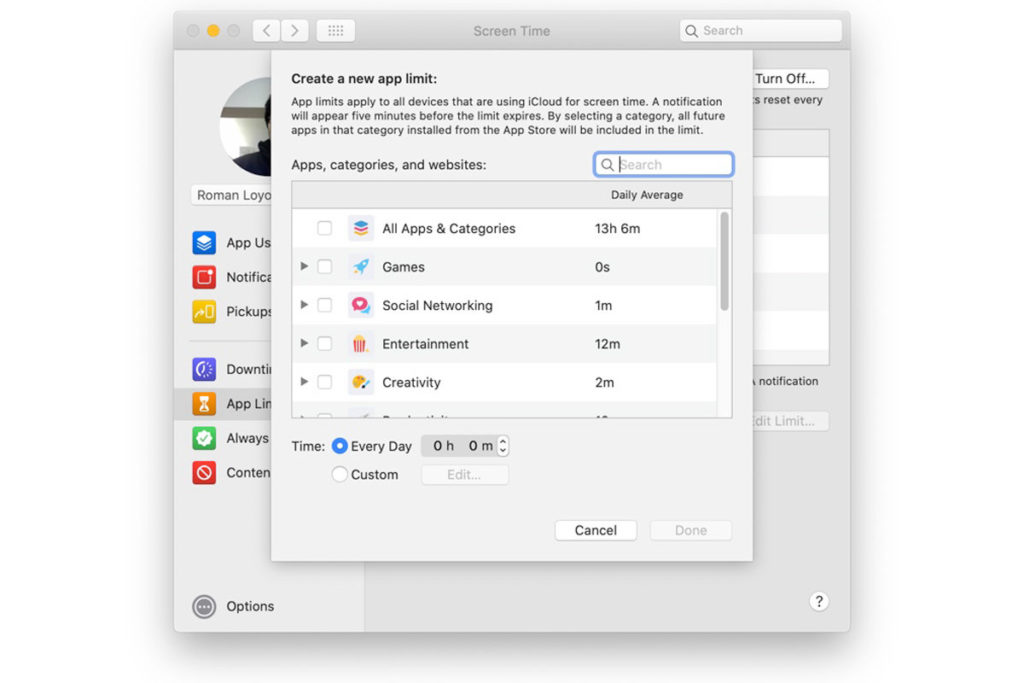Click the Turn Off... button
Image resolution: width=1024 pixels, height=683 pixels.
(x=791, y=79)
